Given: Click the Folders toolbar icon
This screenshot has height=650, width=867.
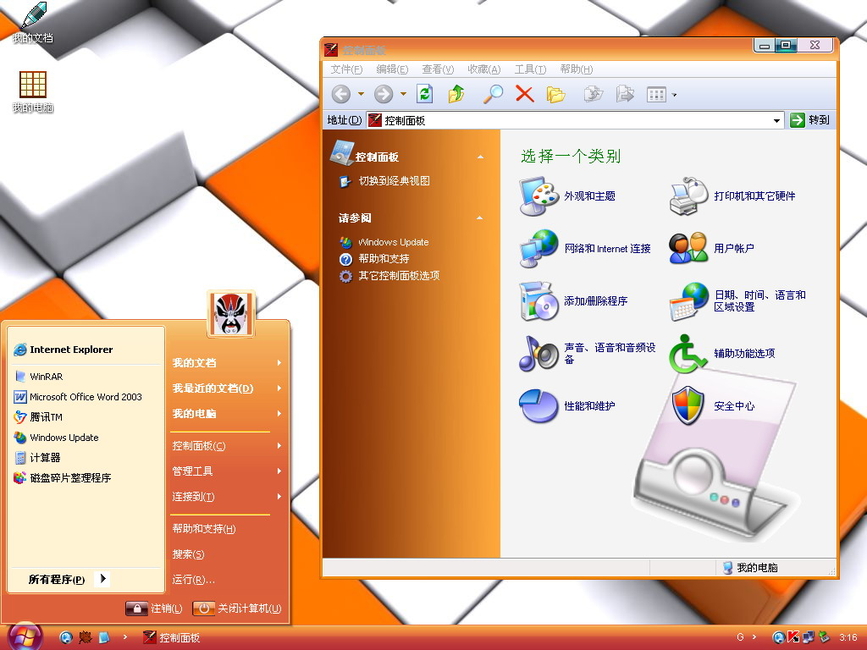Looking at the screenshot, I should 556,95.
